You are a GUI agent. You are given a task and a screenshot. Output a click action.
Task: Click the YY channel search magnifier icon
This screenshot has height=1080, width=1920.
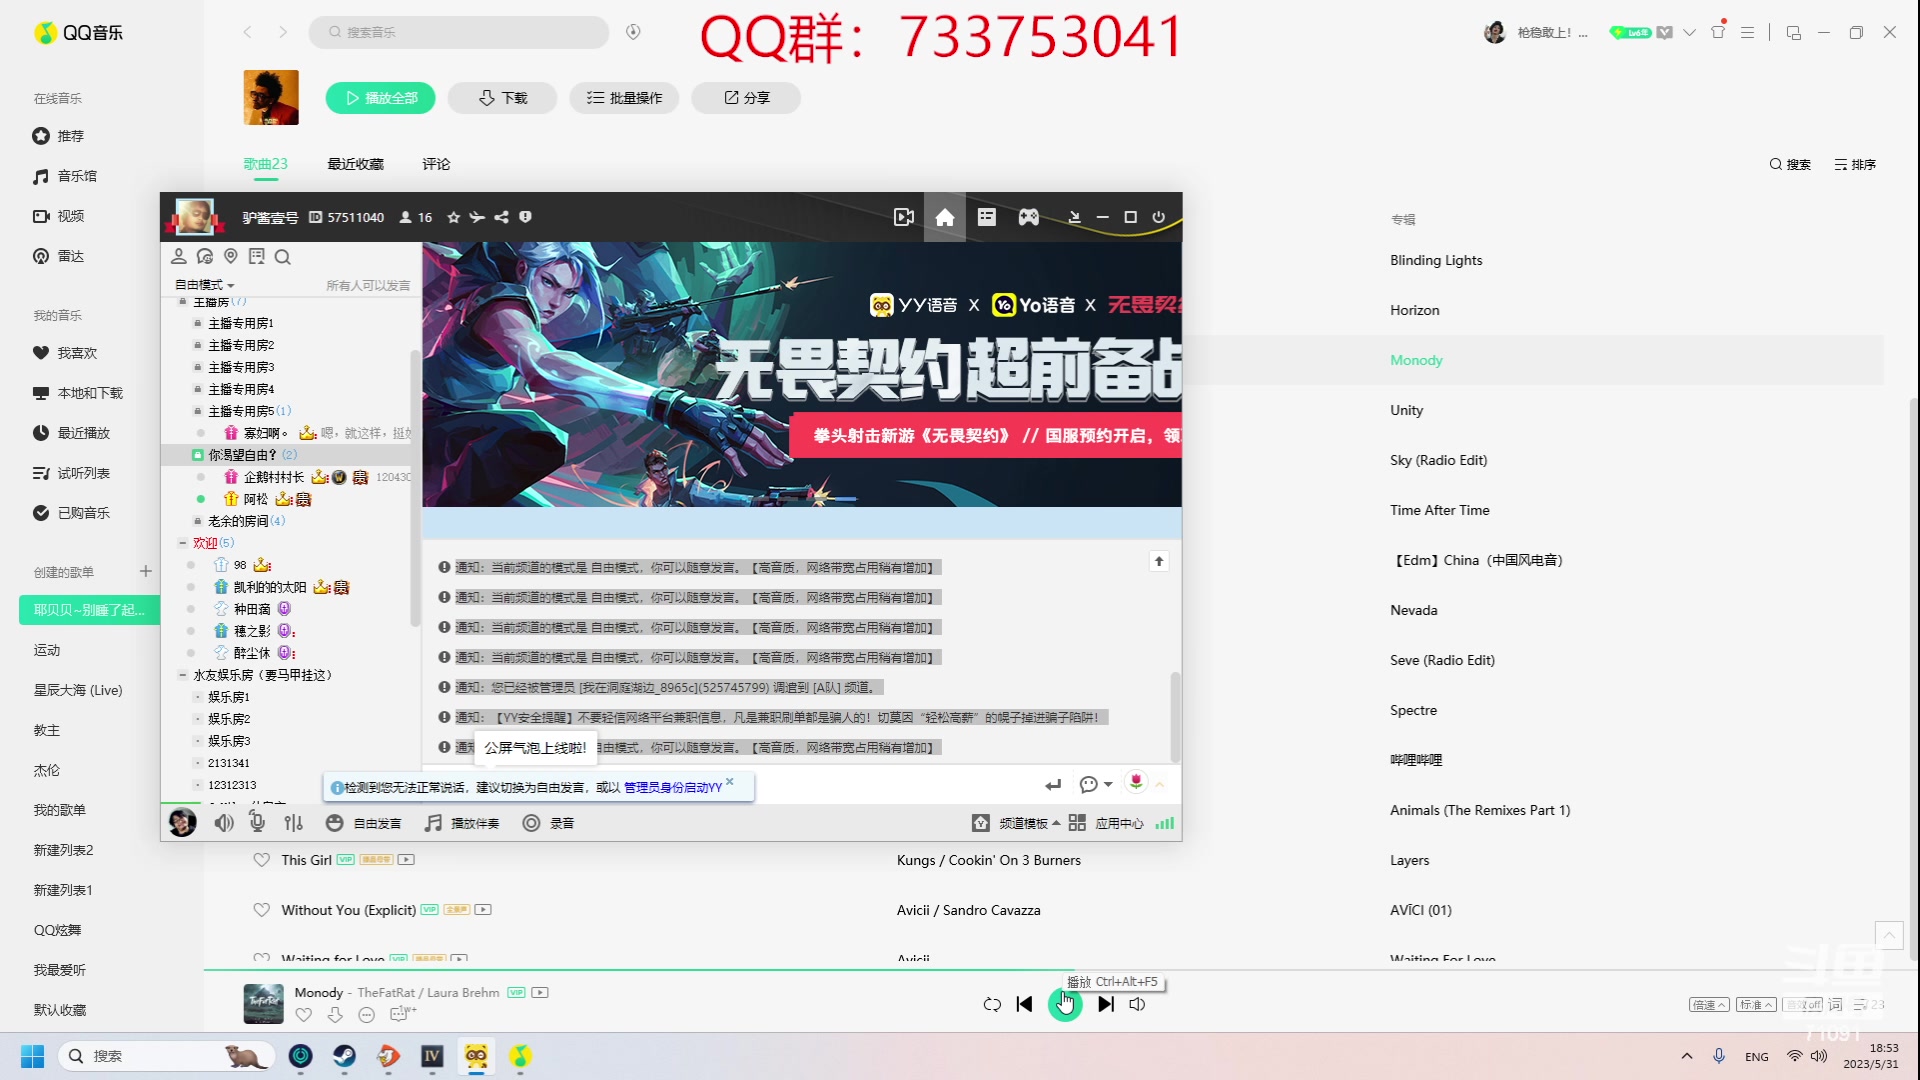[283, 257]
